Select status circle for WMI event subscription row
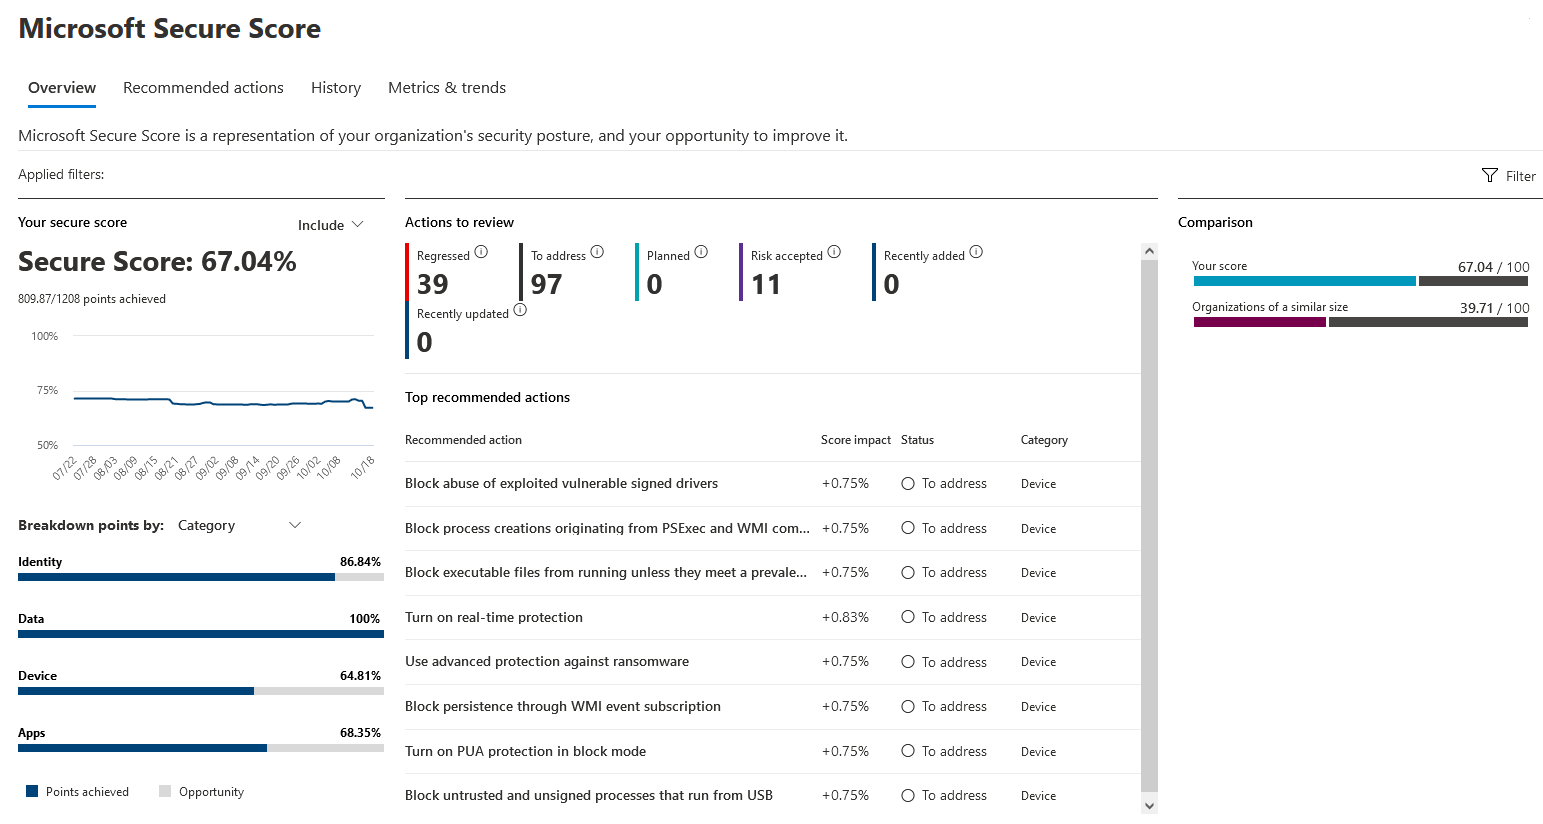 [908, 706]
